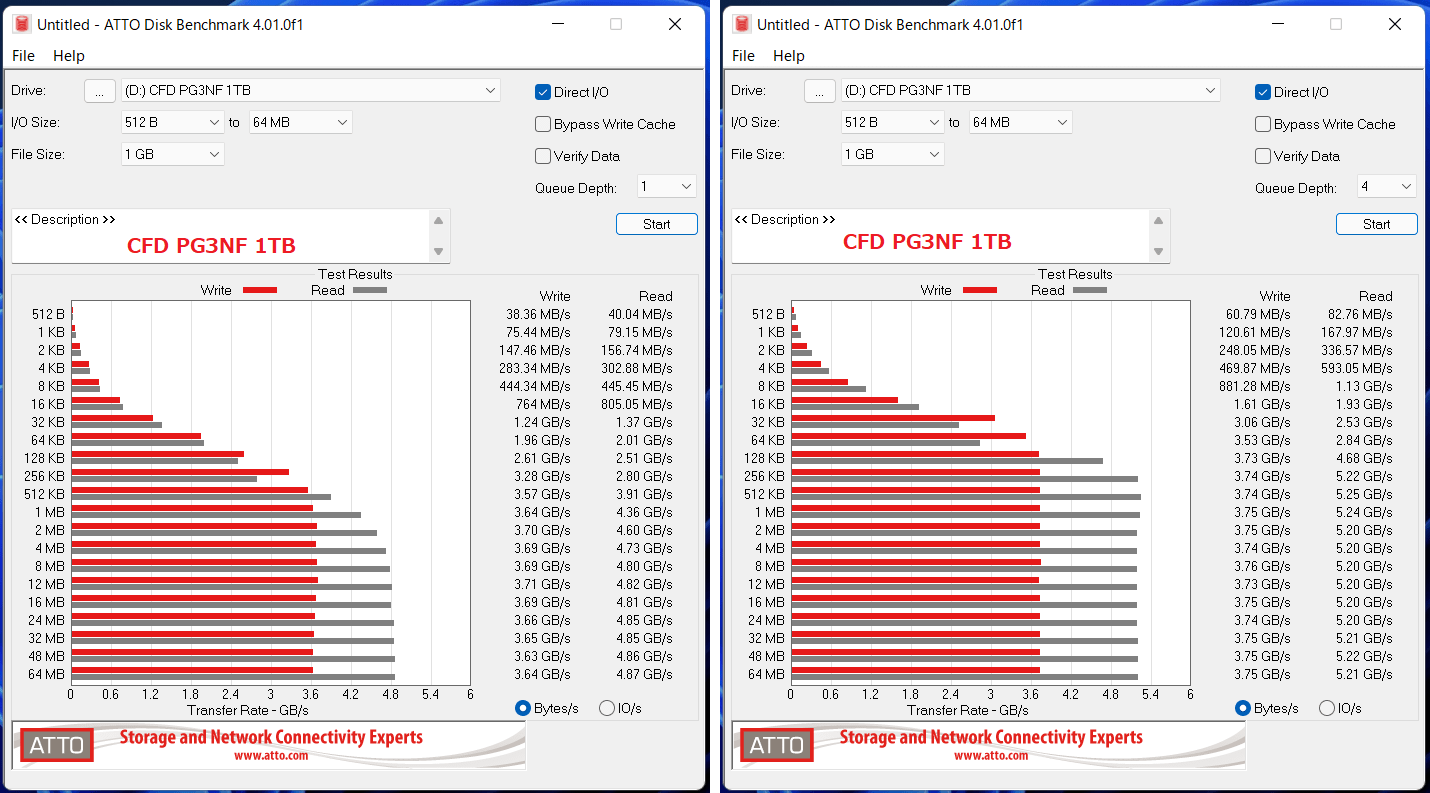Open Queue Depth 1 dropdown in left window

pyautogui.click(x=666, y=186)
